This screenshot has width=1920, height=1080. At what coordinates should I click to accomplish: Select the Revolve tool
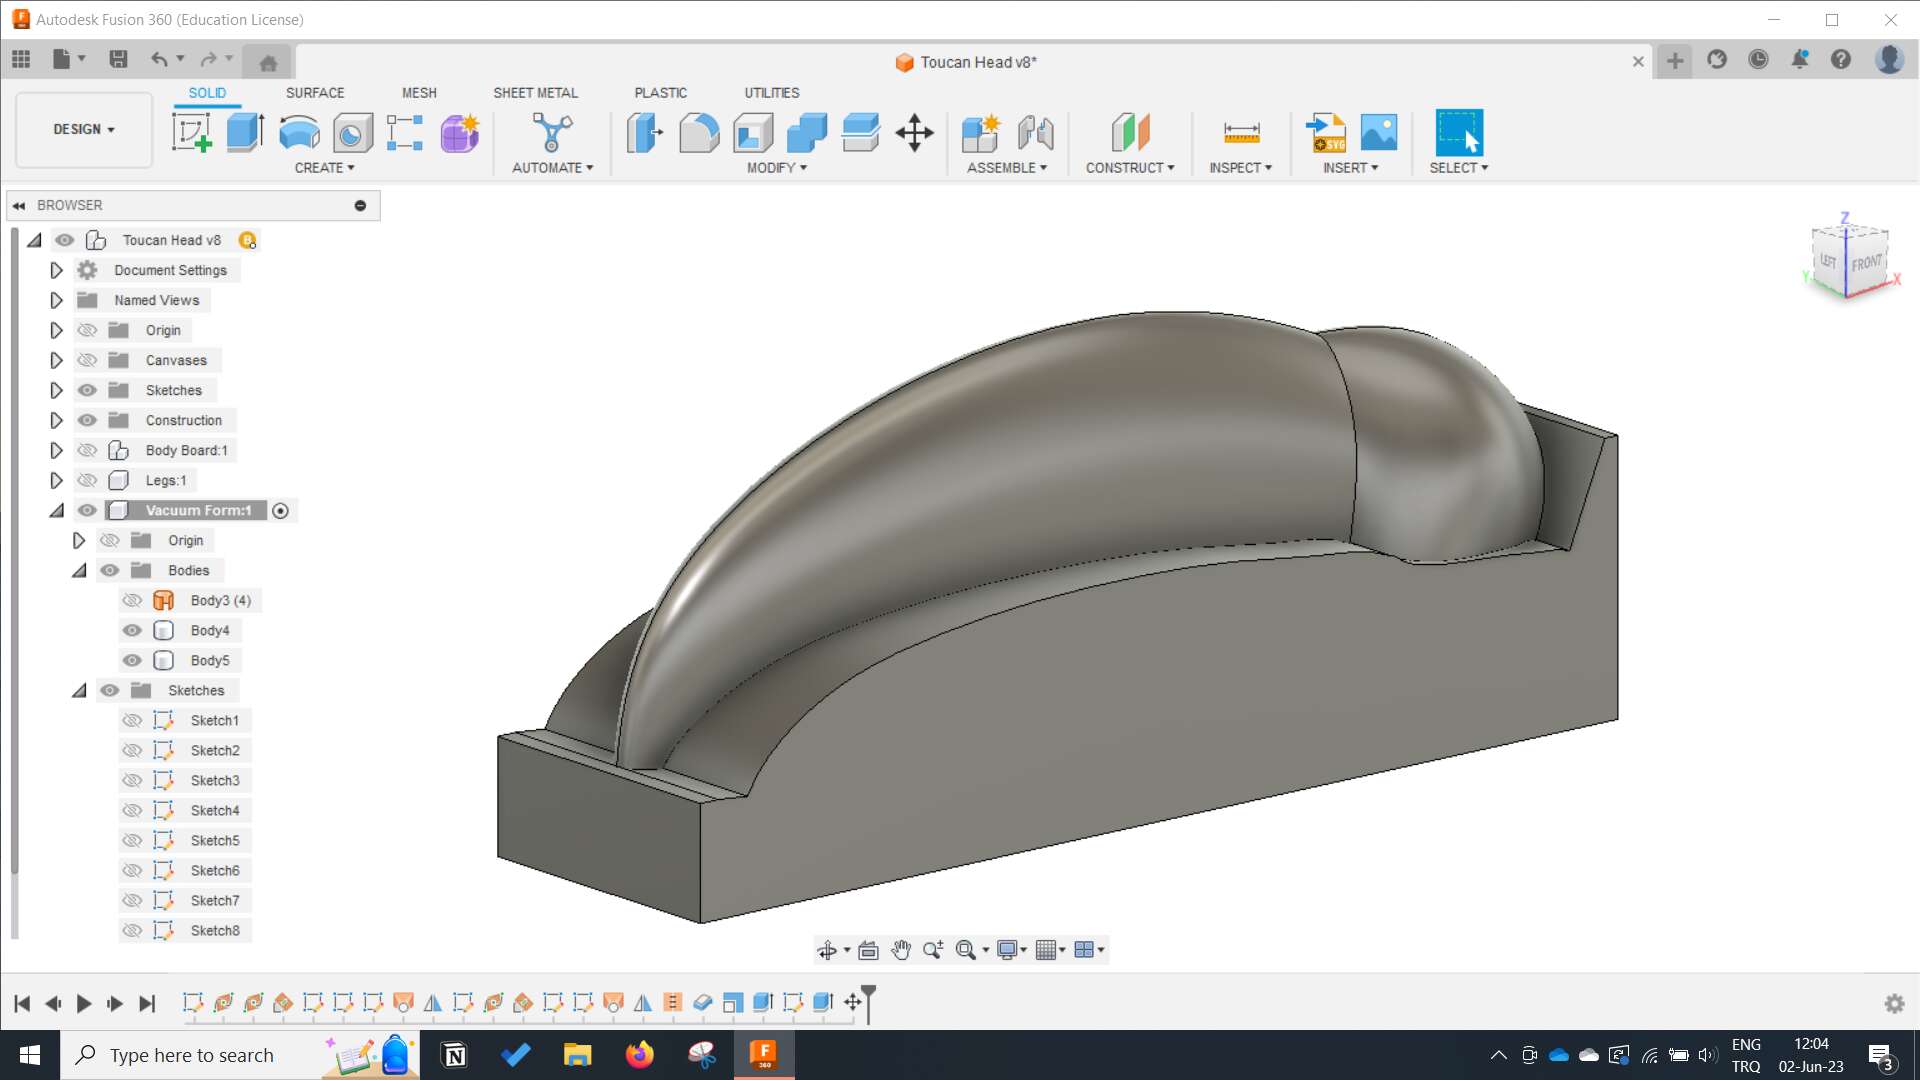[299, 132]
